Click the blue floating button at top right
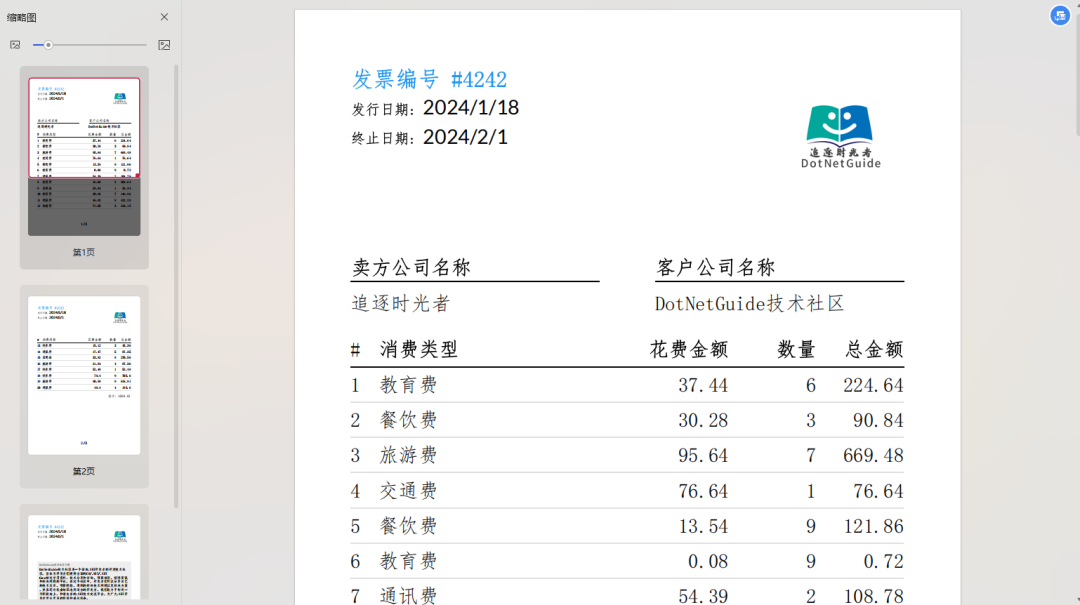 tap(1059, 15)
